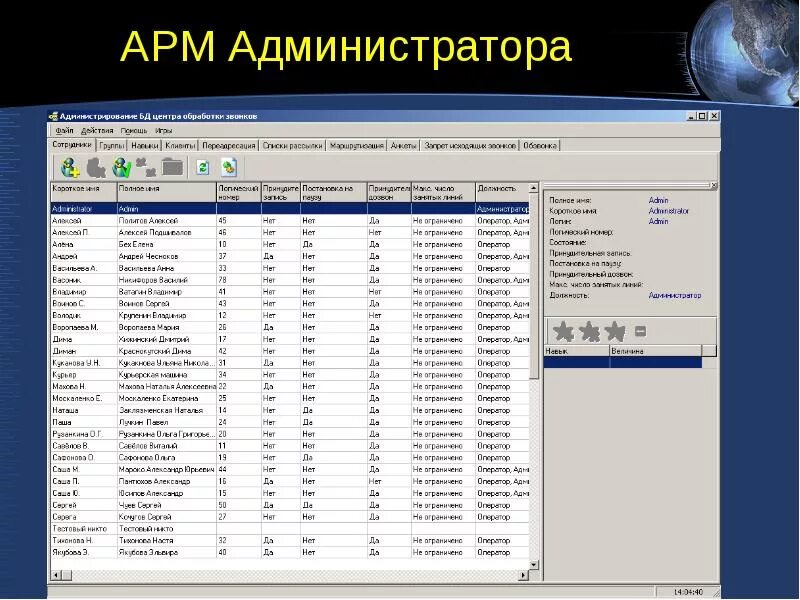Sort by the Логический номер column header
800x600 pixels.
[239, 192]
